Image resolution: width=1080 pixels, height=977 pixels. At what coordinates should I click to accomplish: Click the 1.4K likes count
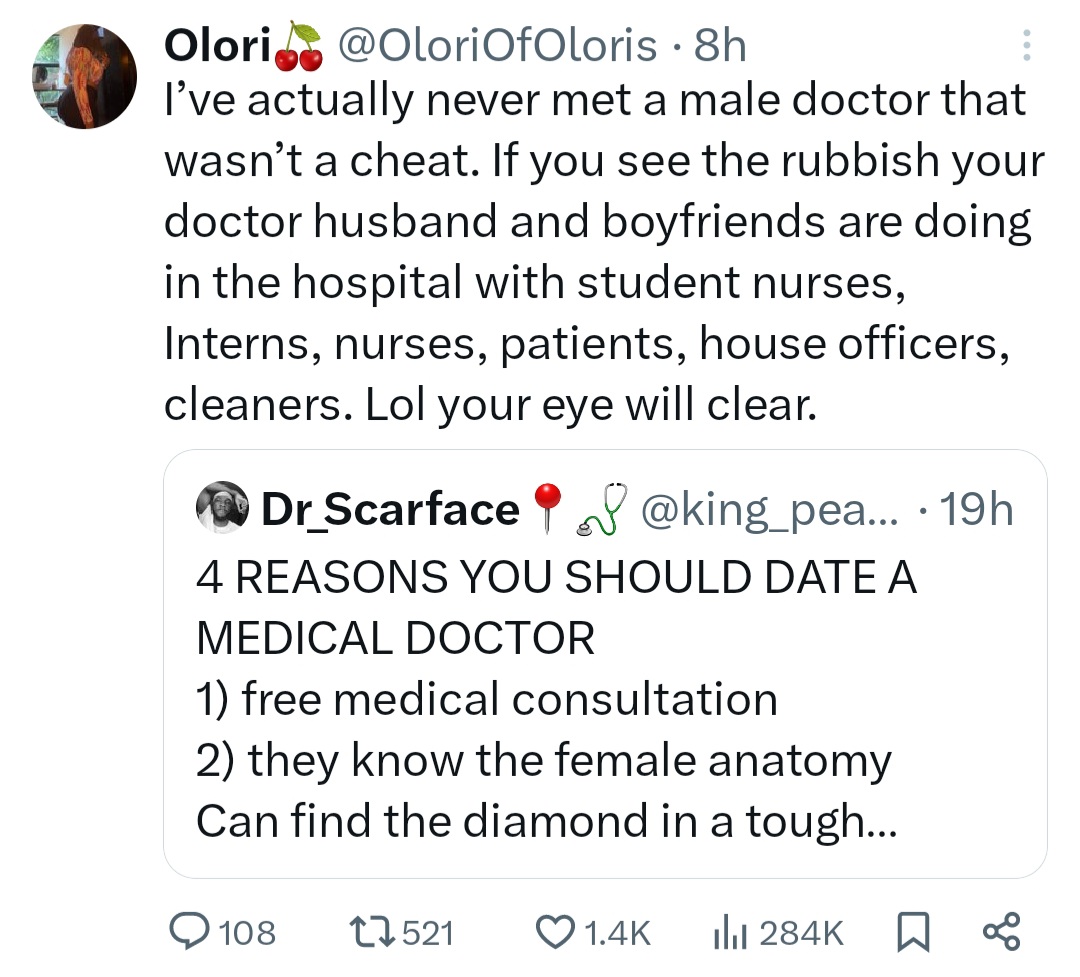click(615, 933)
